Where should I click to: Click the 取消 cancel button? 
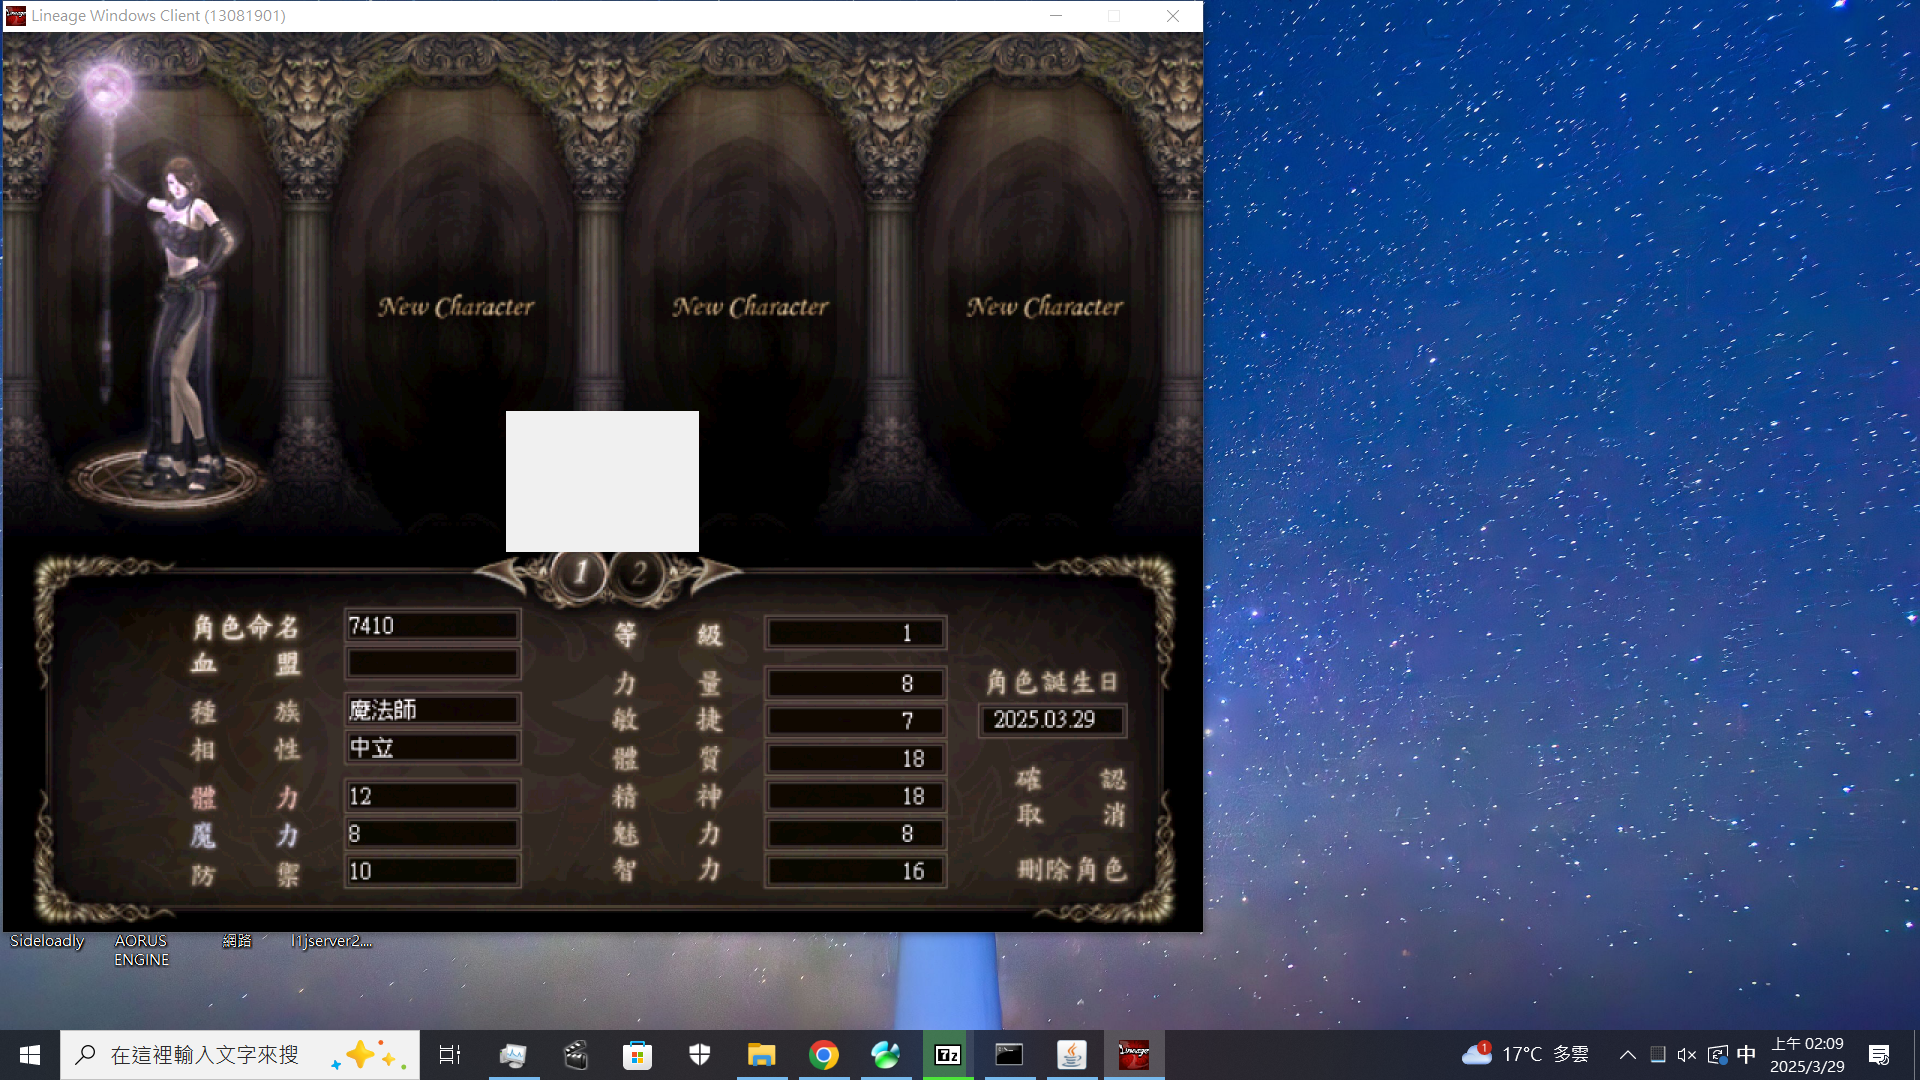click(x=1071, y=815)
